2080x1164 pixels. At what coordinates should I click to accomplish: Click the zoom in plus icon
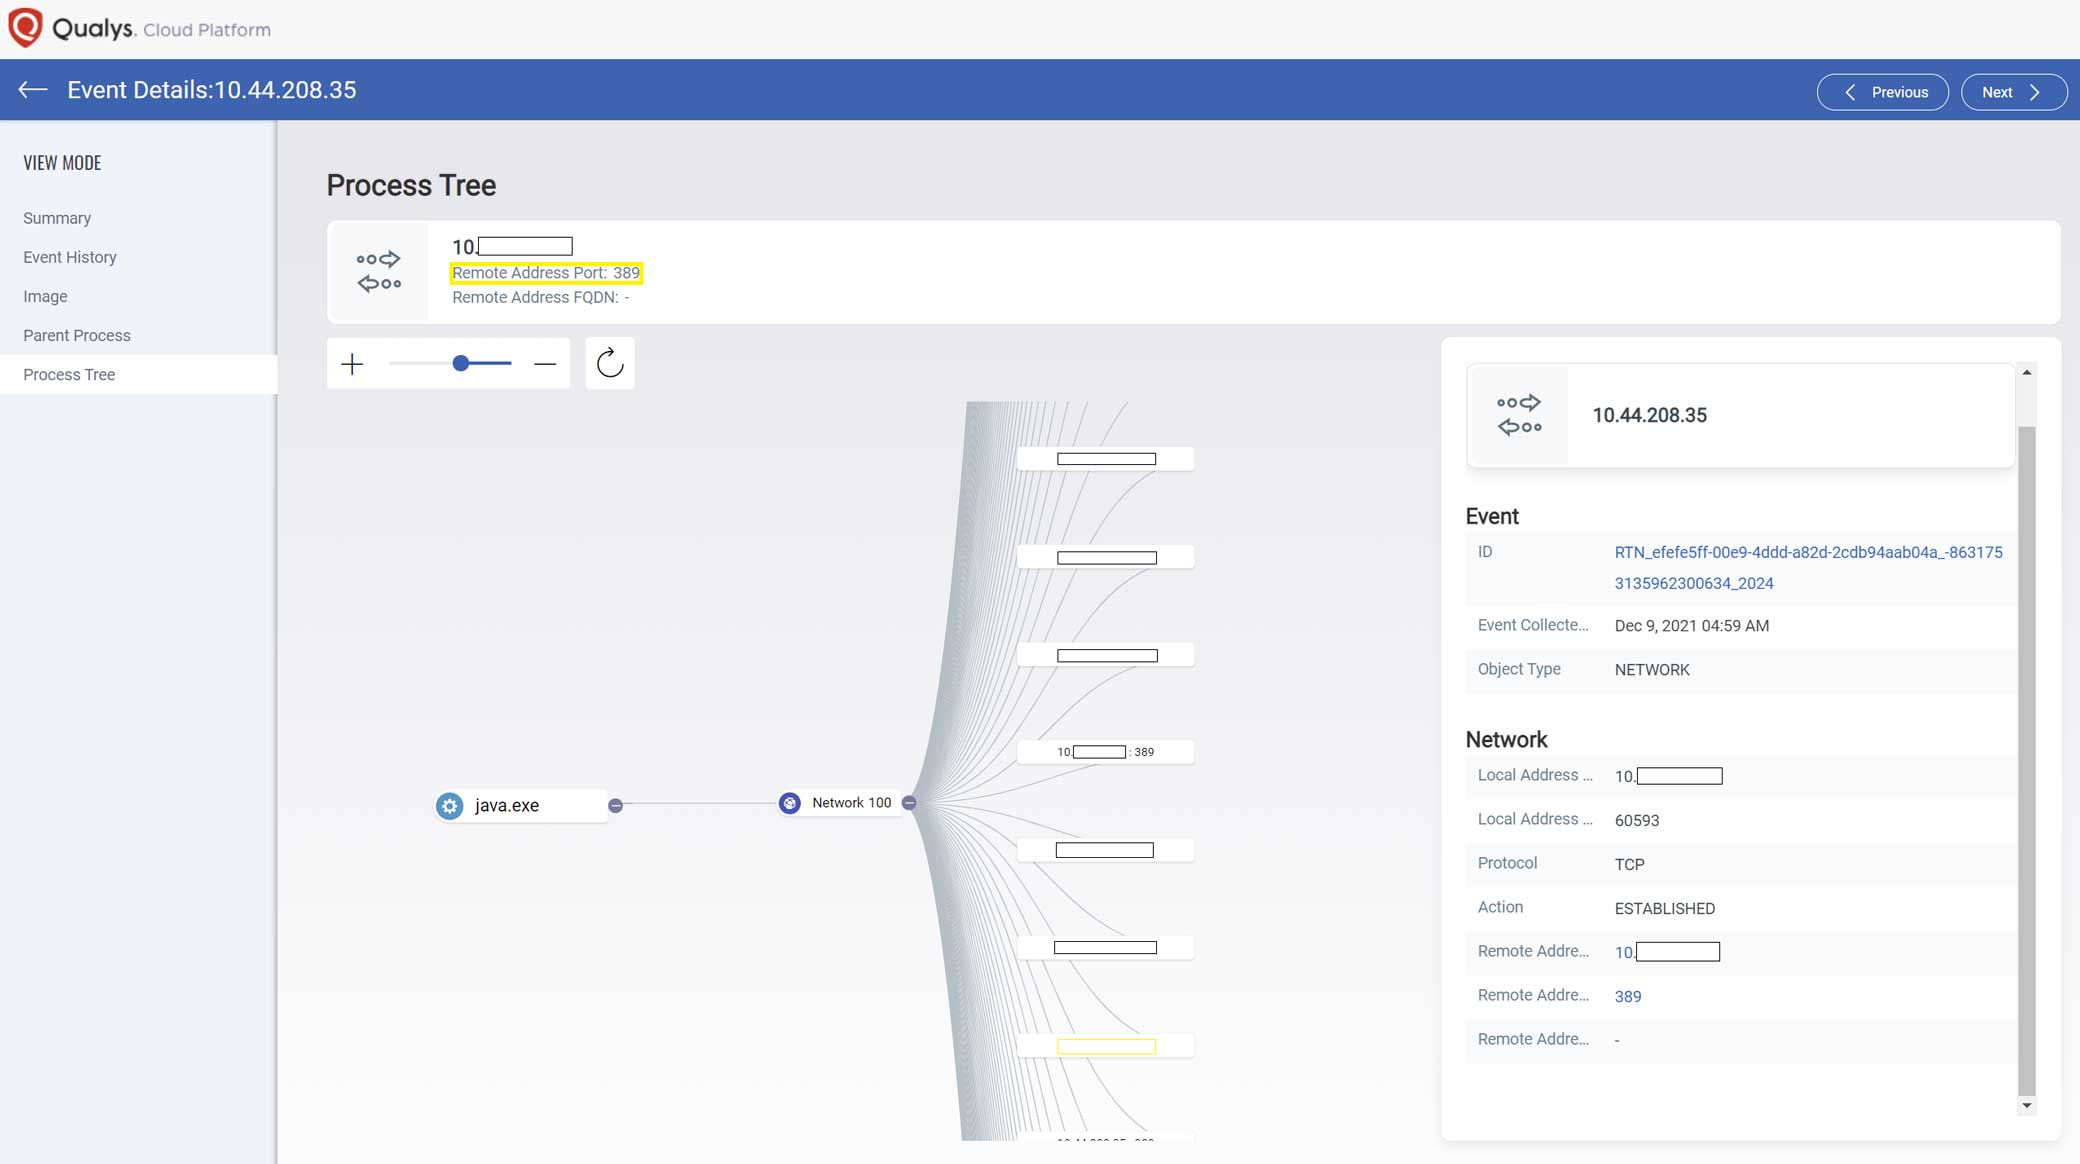coord(352,364)
